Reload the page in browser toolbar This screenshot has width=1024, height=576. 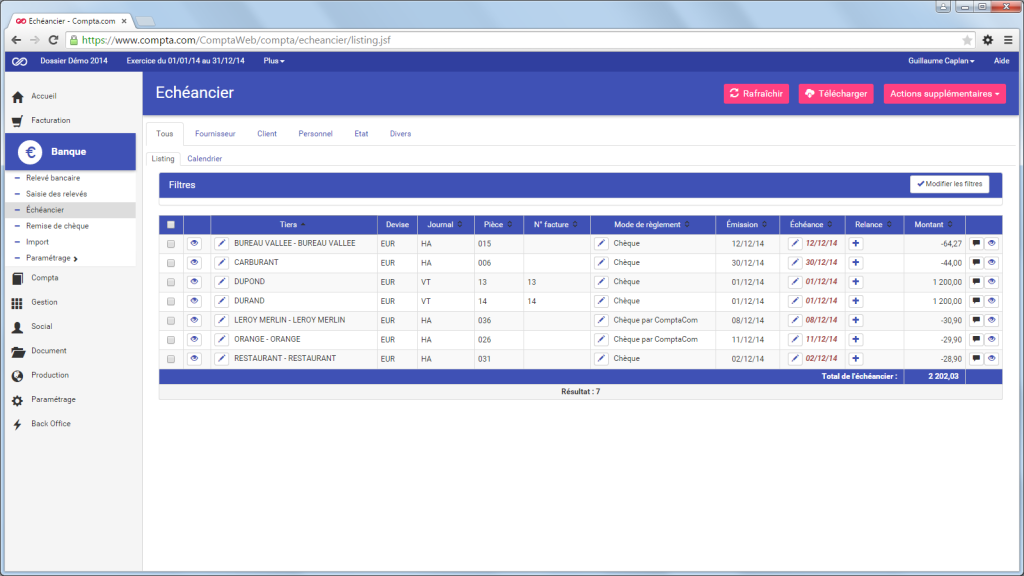54,40
